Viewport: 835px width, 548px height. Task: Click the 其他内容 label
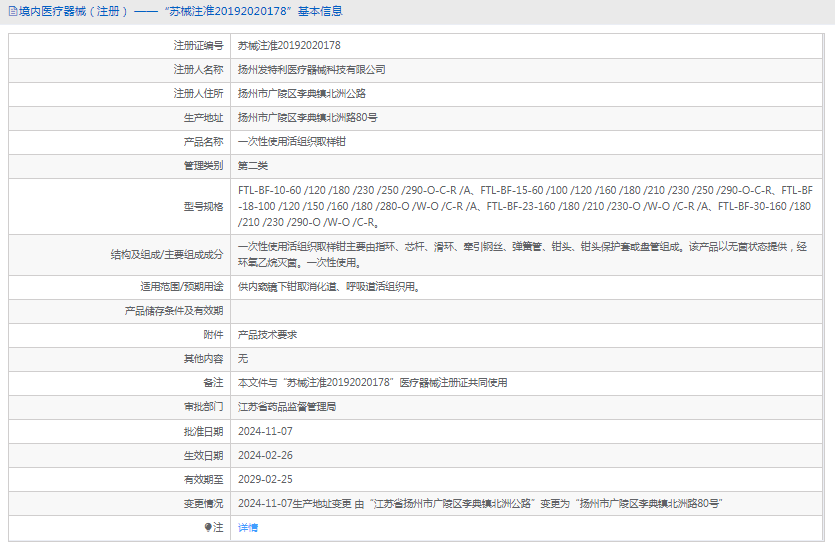[203, 359]
